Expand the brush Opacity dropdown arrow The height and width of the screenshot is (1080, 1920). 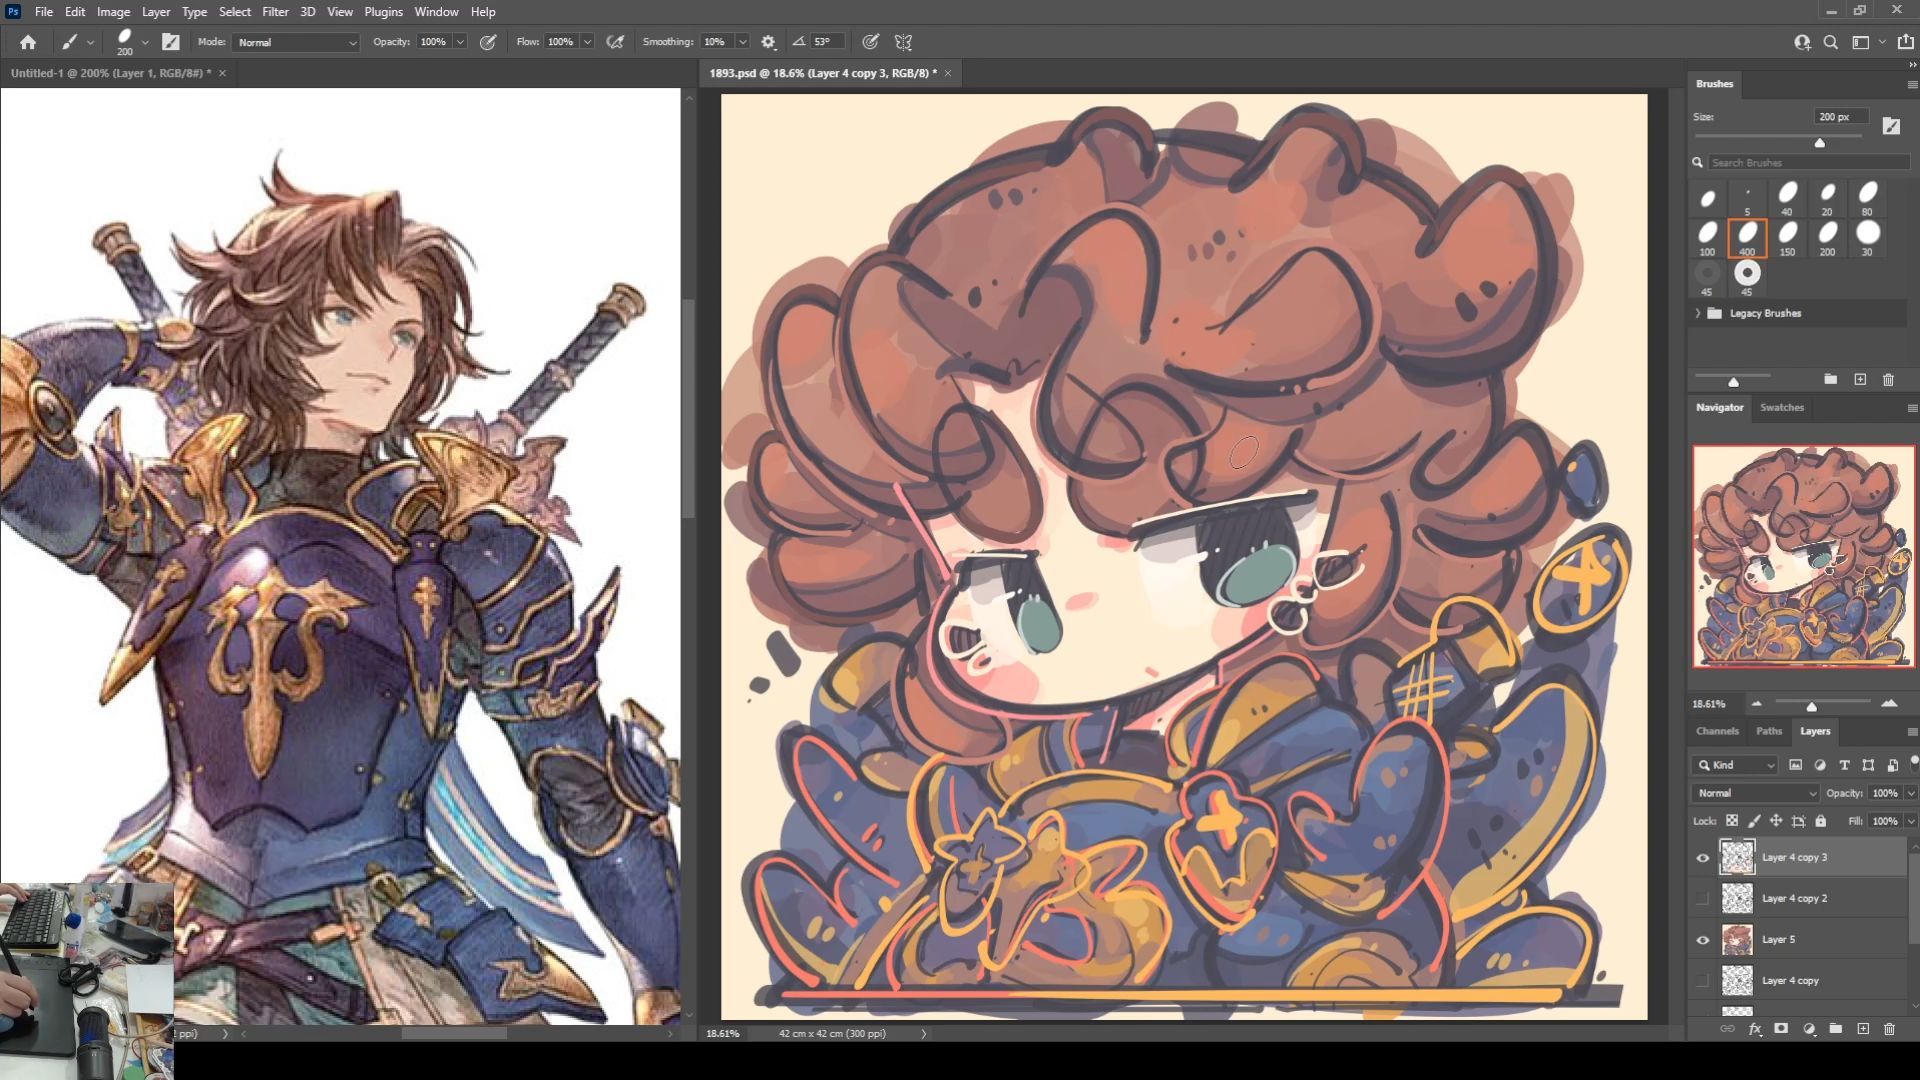[460, 42]
